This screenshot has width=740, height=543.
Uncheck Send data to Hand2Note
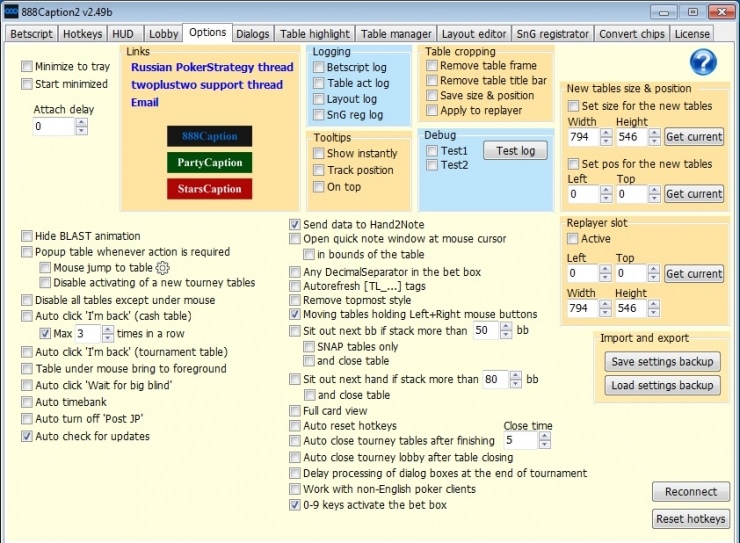pos(295,225)
